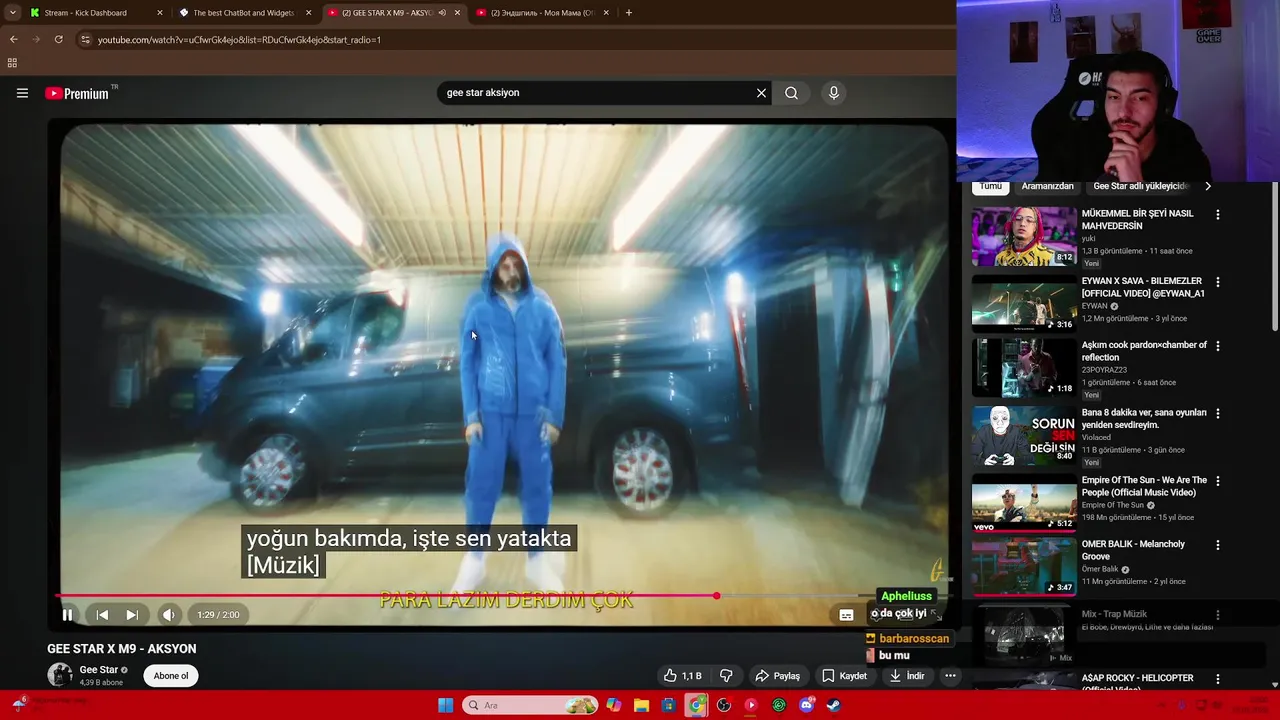
Task: Open Microsoft Store taskbar icon
Action: [669, 705]
